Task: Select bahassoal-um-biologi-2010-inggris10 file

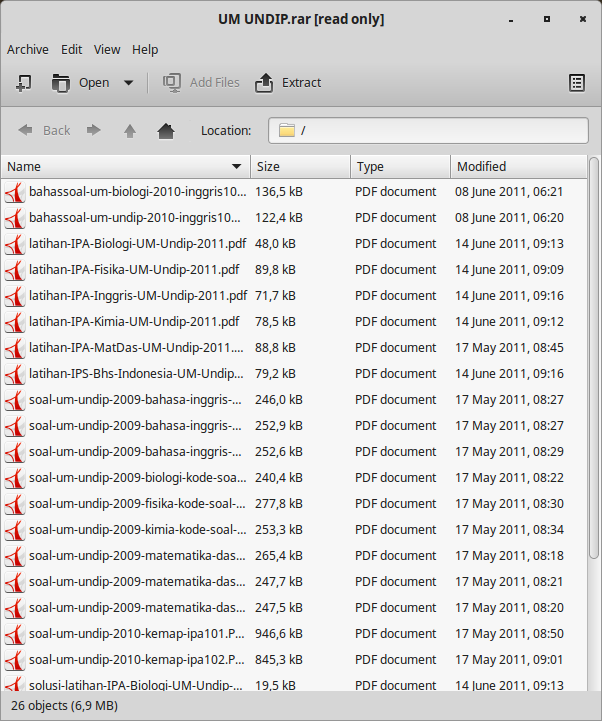Action: click(294, 192)
